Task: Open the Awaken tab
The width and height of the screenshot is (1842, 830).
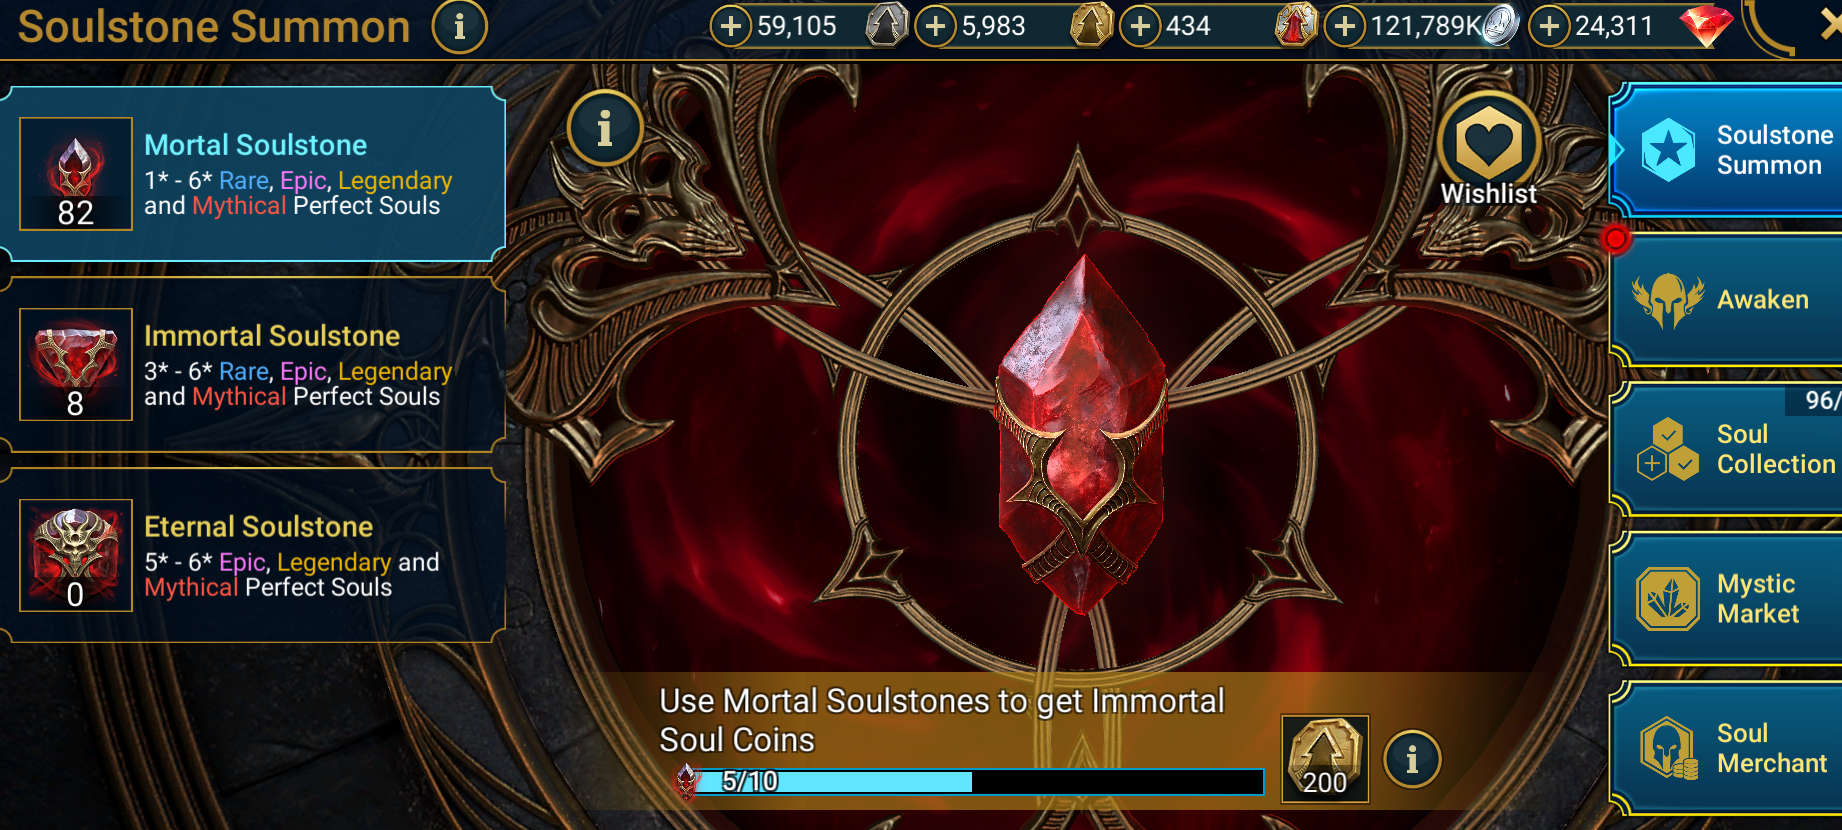Action: tap(1727, 299)
